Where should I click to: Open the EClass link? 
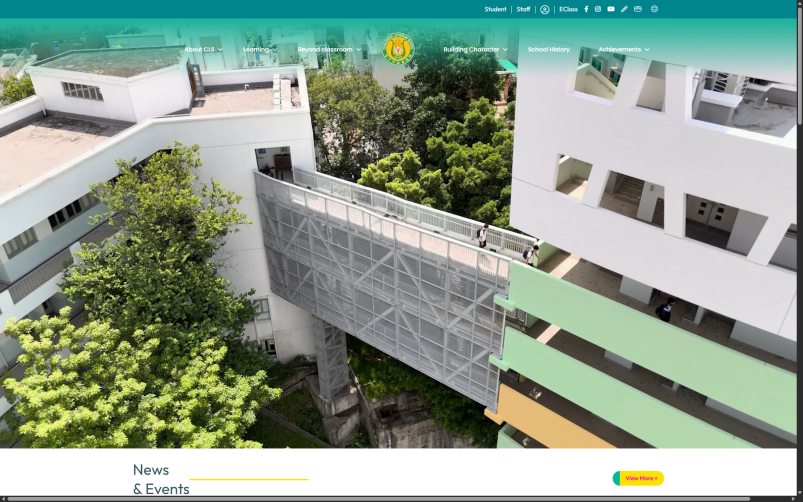[568, 9]
